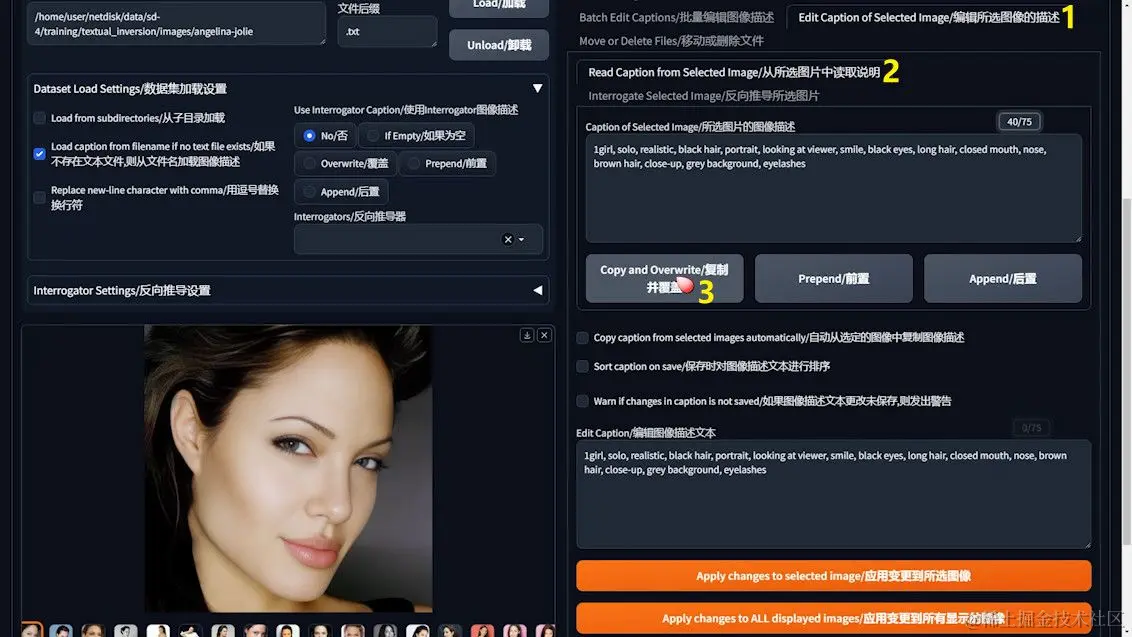This screenshot has height=637, width=1132.
Task: Click the Append caption button
Action: click(x=1002, y=278)
